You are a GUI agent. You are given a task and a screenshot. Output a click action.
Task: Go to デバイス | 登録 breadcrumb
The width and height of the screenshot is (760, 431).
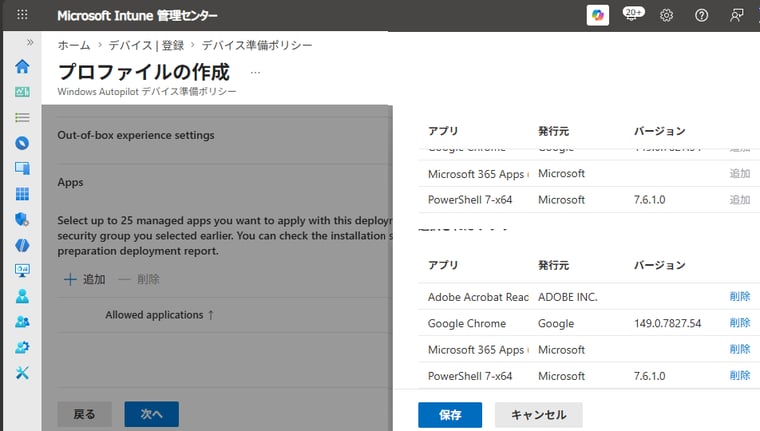coord(146,45)
